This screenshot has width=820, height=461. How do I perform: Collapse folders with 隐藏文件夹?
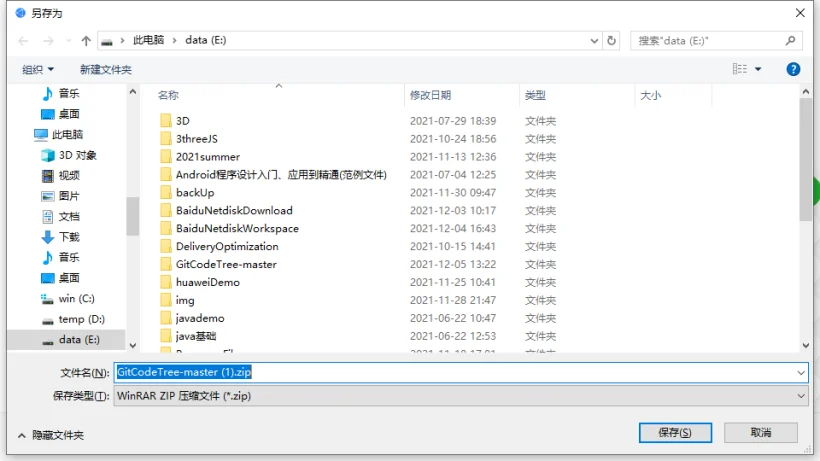pyautogui.click(x=51, y=435)
